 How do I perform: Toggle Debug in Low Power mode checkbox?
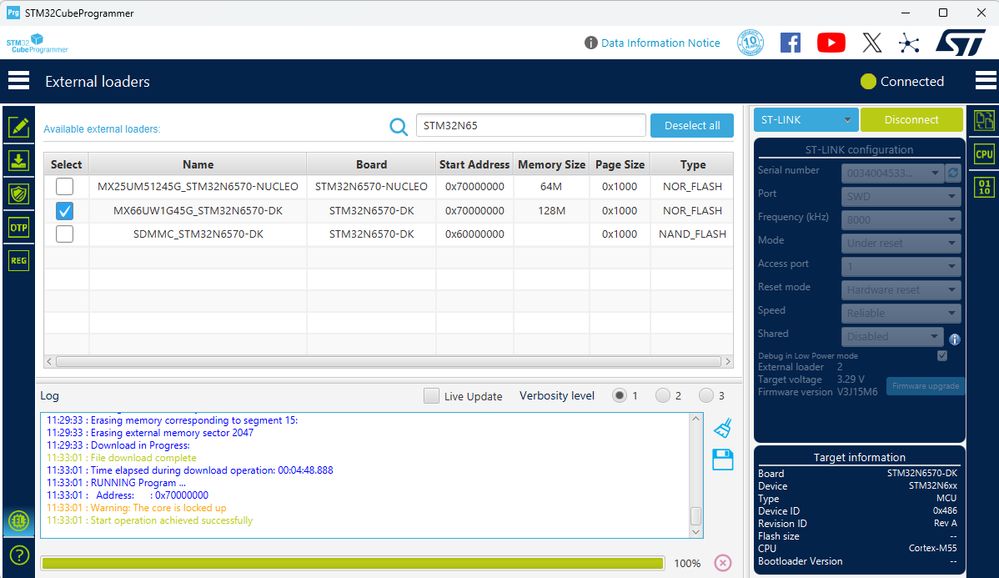pyautogui.click(x=942, y=356)
